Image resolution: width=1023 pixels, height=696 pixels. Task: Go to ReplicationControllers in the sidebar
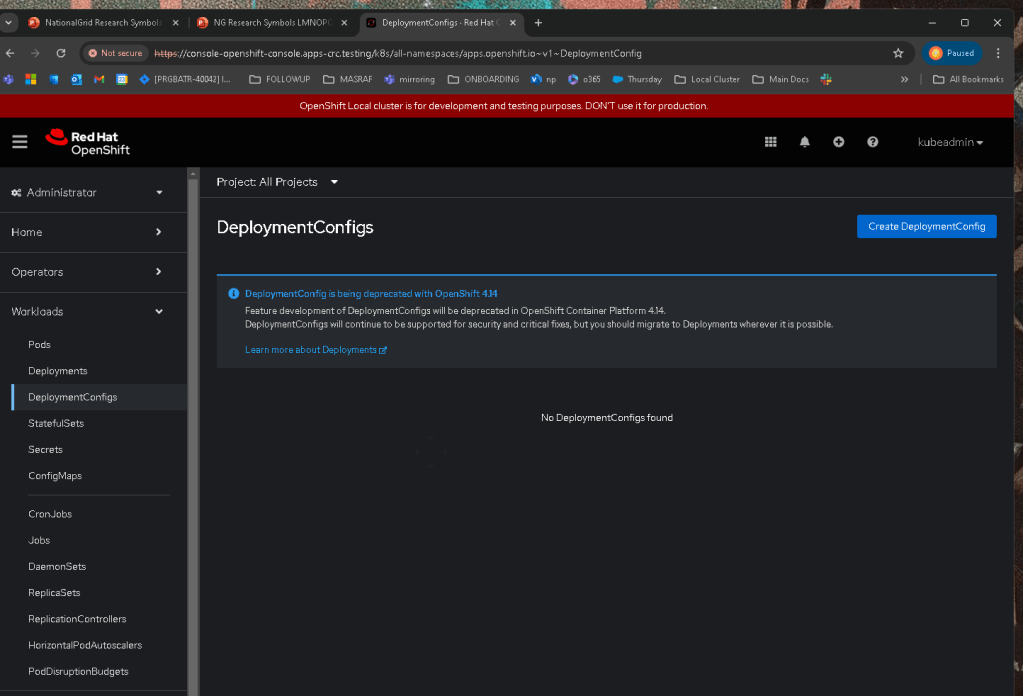[x=77, y=618]
